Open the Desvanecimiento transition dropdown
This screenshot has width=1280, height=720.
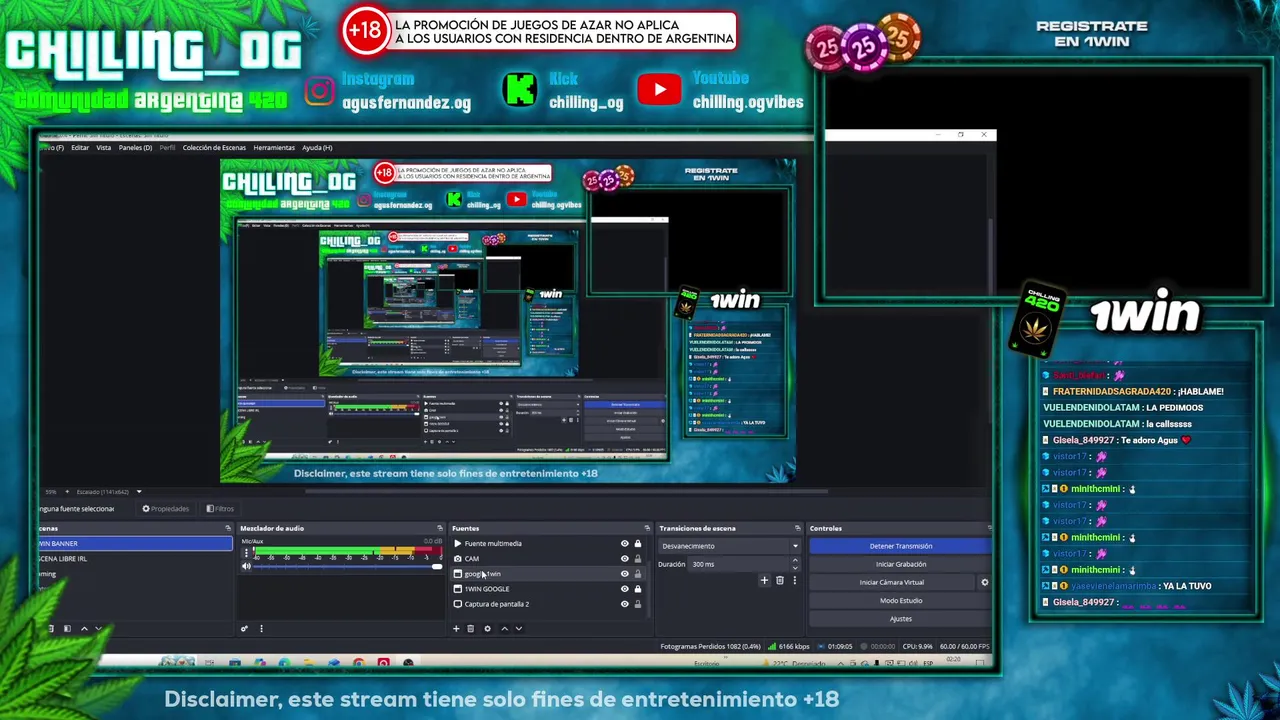coord(730,546)
